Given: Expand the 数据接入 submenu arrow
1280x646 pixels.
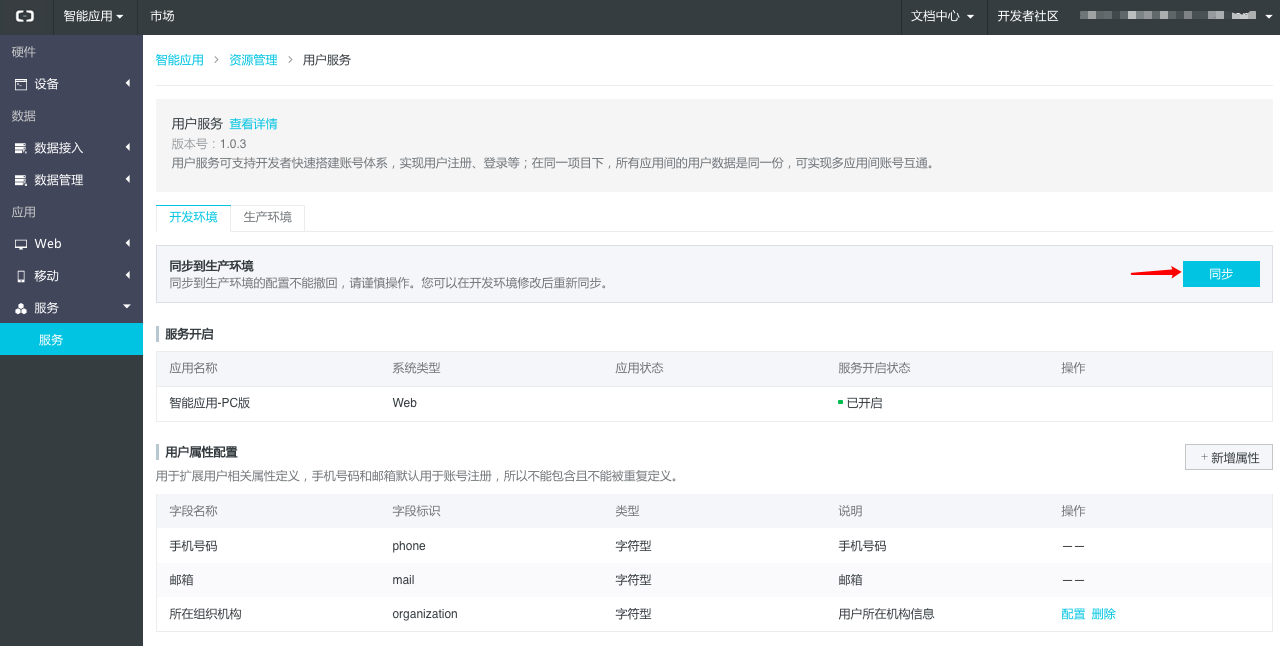Looking at the screenshot, I should tap(127, 147).
